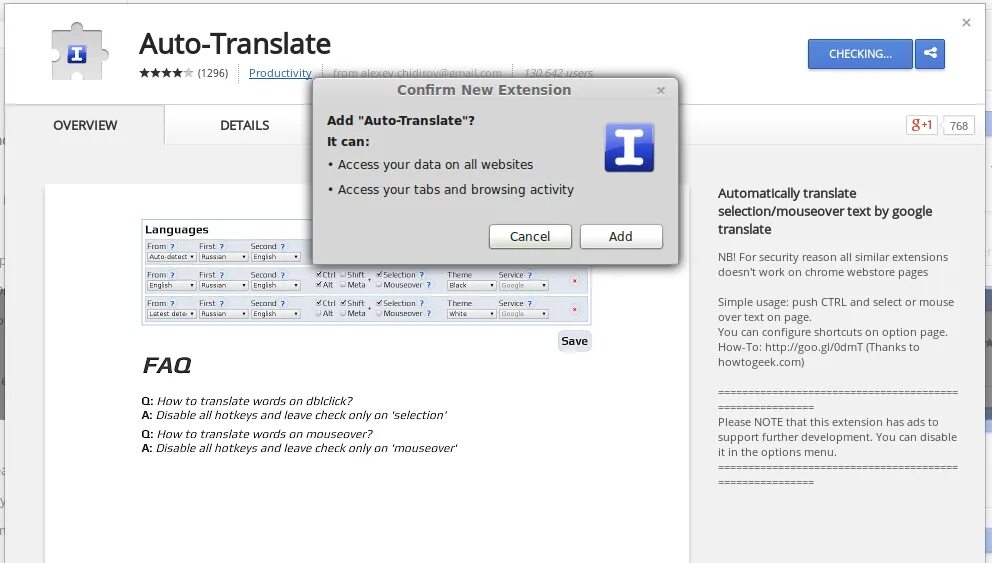Click the red delete X in the White theme row
Viewport: 992px width, 563px height.
(x=574, y=309)
